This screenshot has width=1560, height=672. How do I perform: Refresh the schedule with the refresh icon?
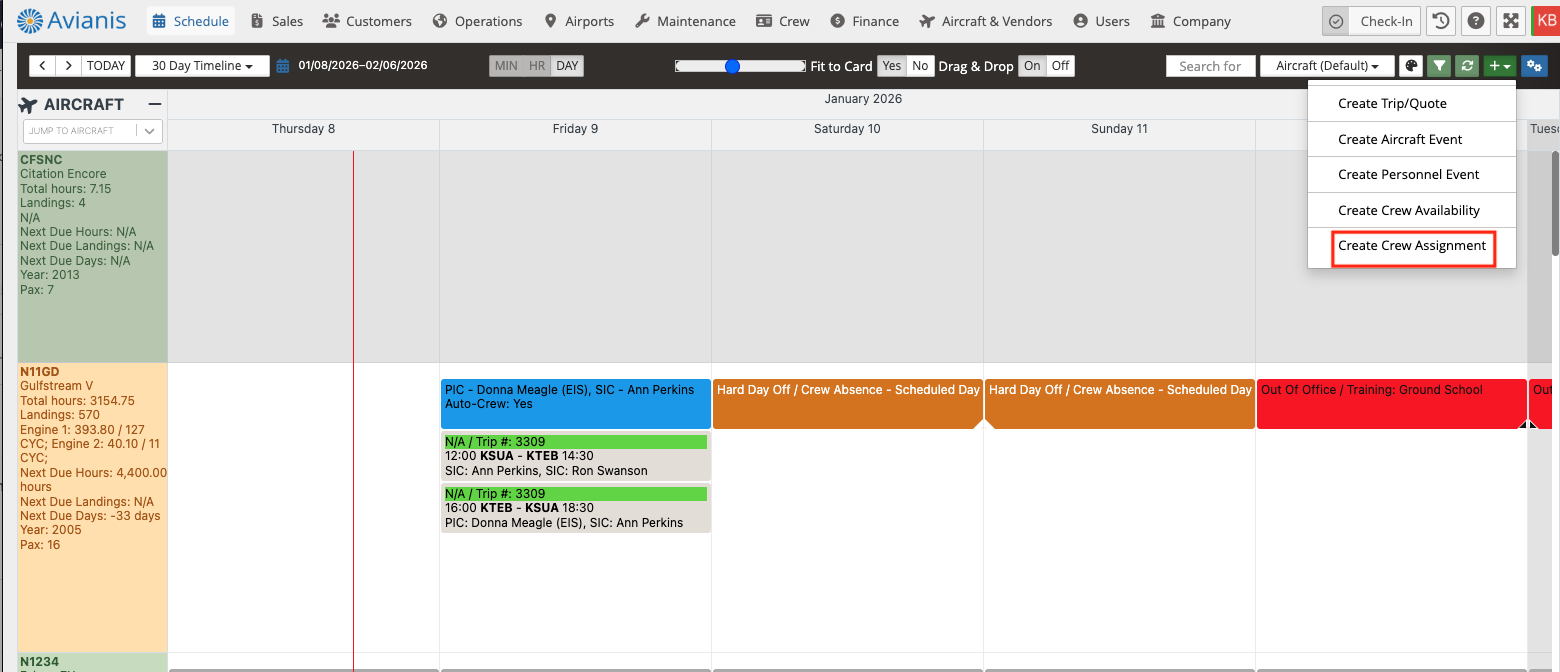(x=1467, y=66)
